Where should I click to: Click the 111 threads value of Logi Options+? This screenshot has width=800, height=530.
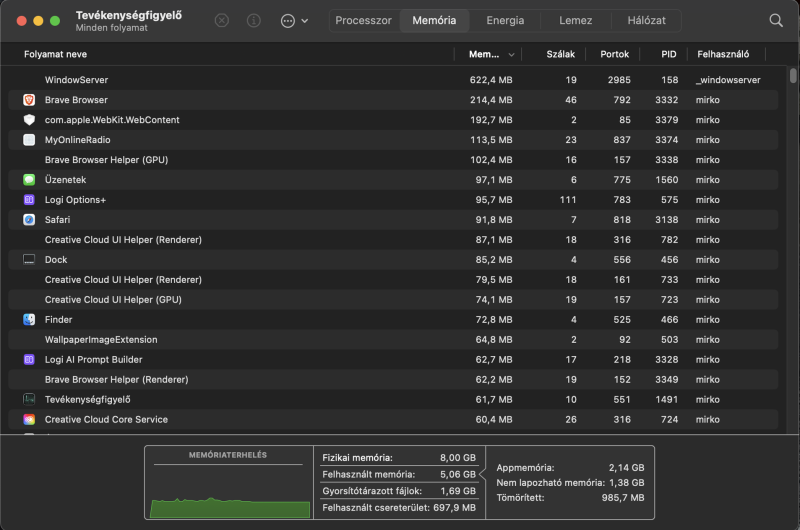[568, 199]
